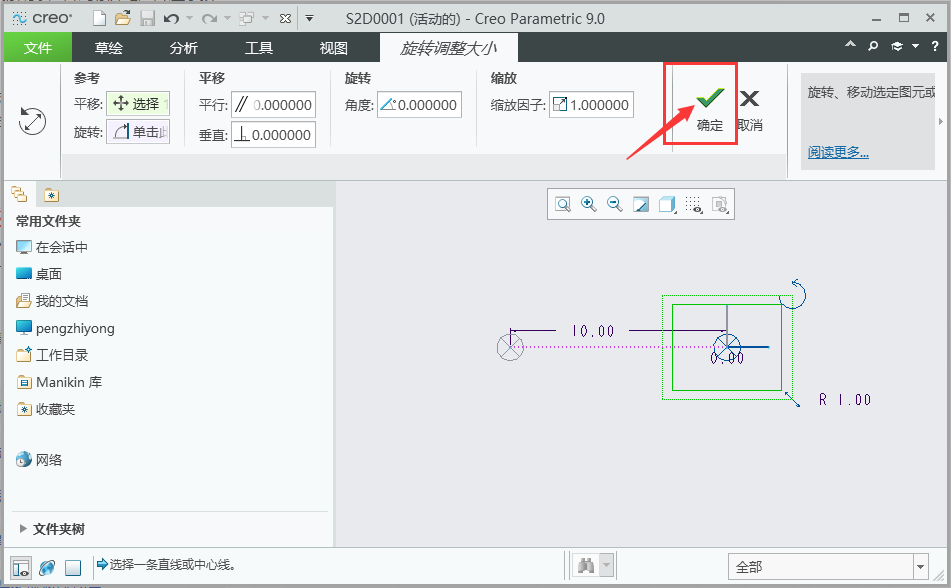Image resolution: width=951 pixels, height=588 pixels.
Task: Close the window via quick access icon
Action: click(x=285, y=19)
